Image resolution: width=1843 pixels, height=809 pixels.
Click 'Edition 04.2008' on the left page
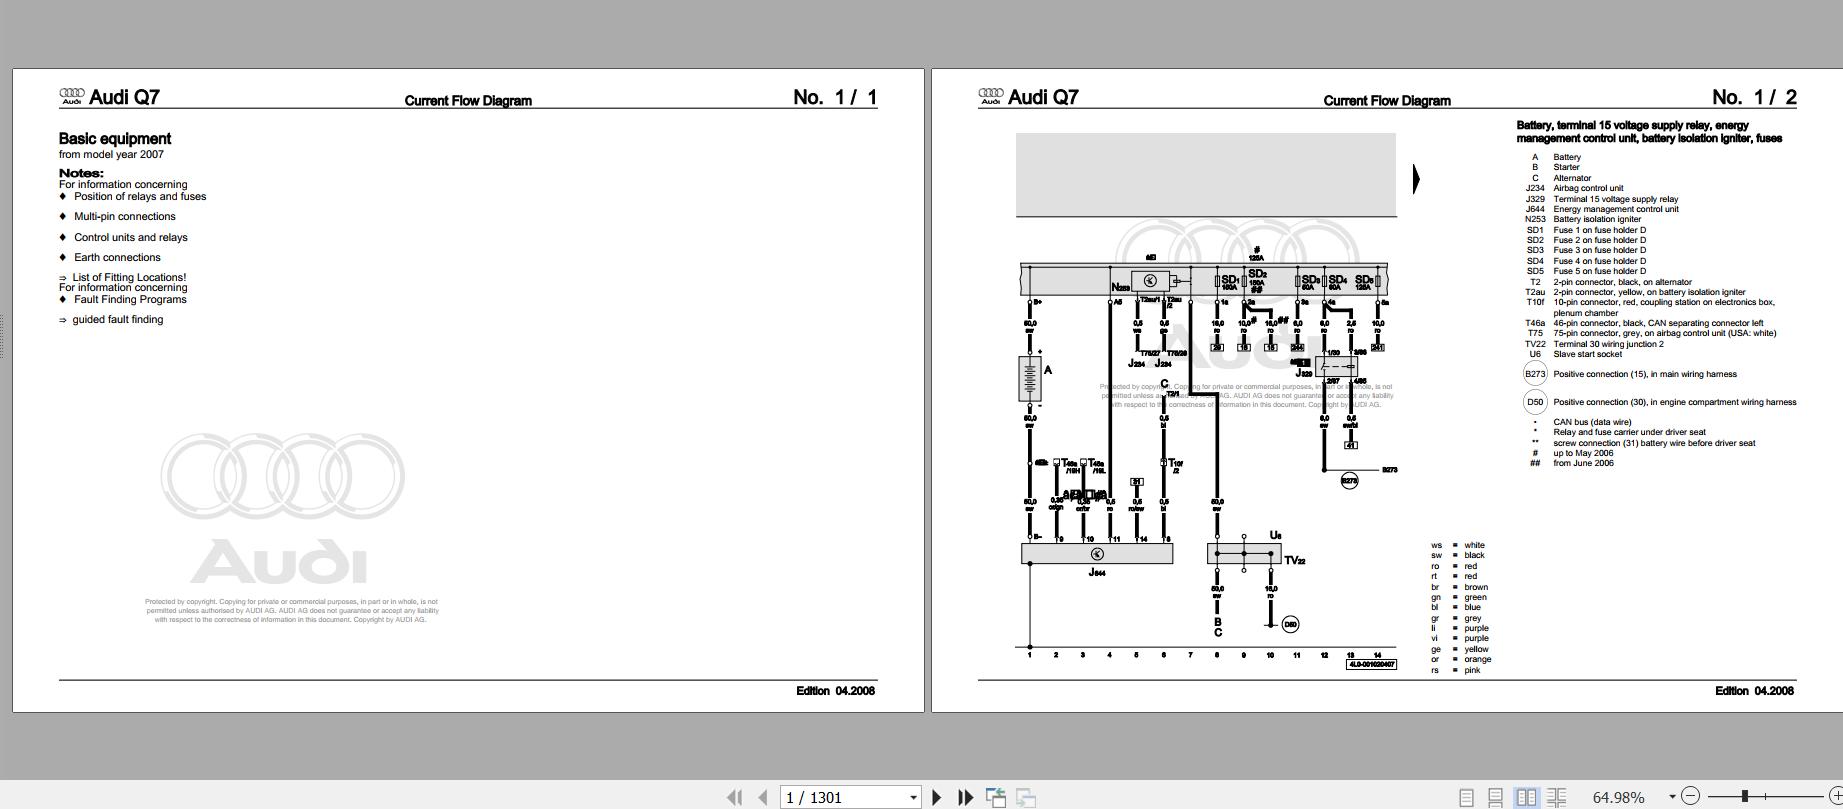(836, 691)
